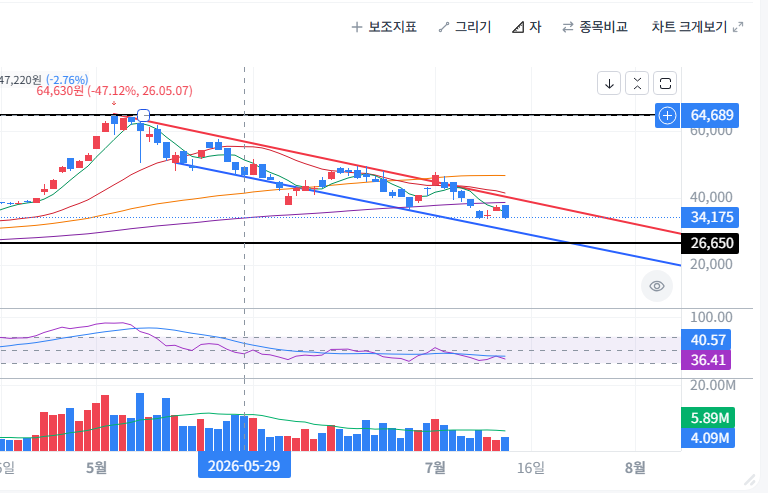Click the green 5.89M volume label

coord(708,418)
